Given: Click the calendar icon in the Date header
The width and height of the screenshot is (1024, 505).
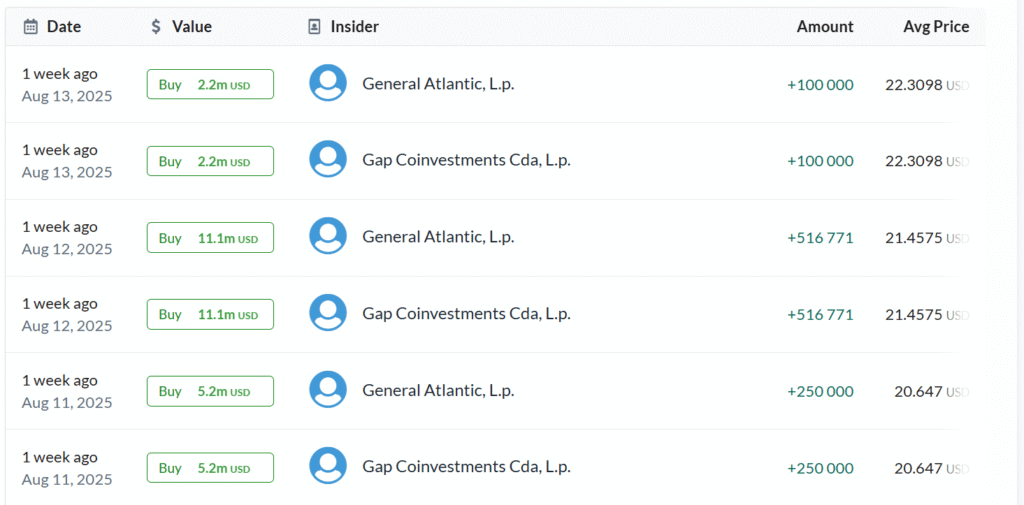Looking at the screenshot, I should coord(31,27).
